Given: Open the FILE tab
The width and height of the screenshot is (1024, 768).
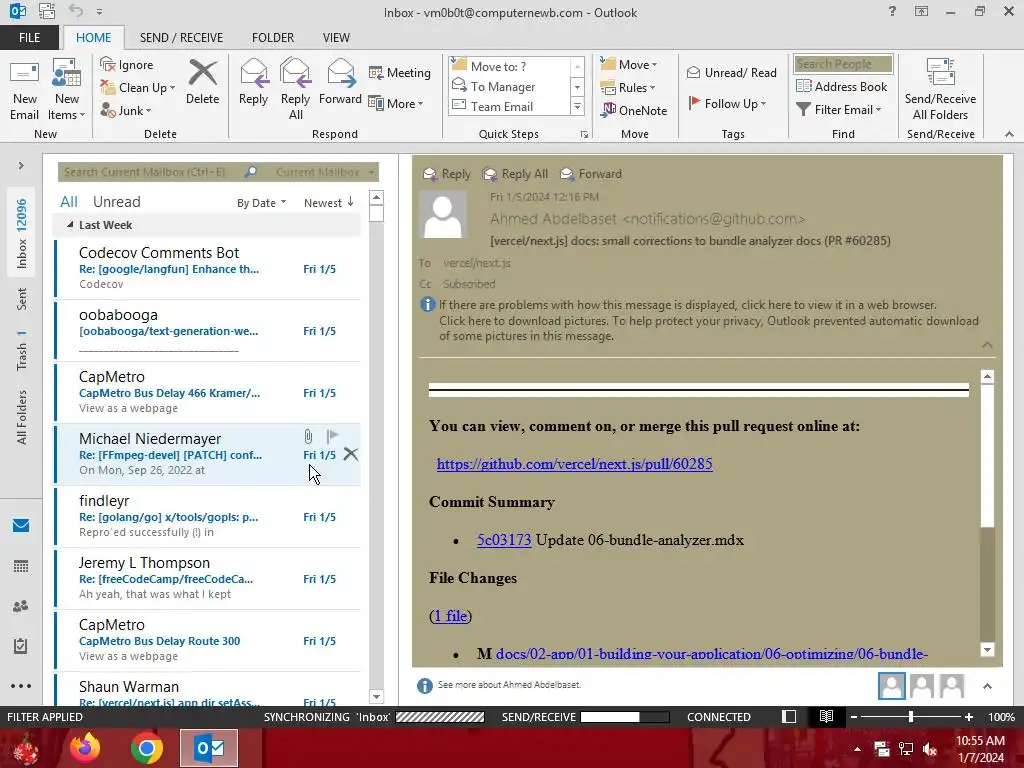Looking at the screenshot, I should click(29, 37).
